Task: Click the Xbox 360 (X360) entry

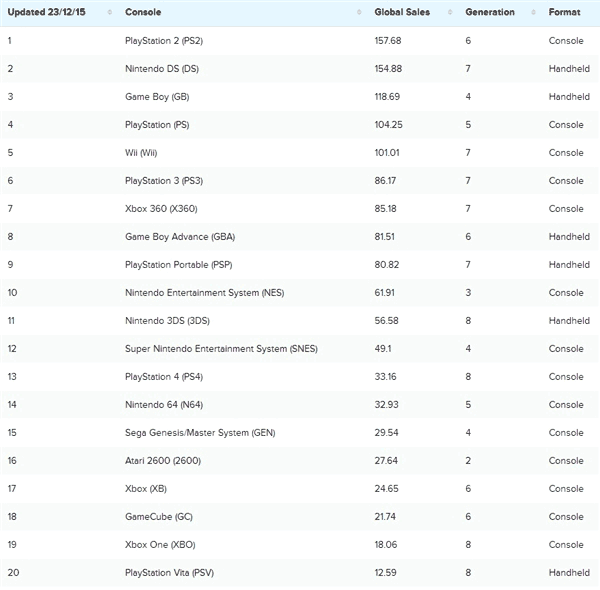Action: pyautogui.click(x=162, y=209)
